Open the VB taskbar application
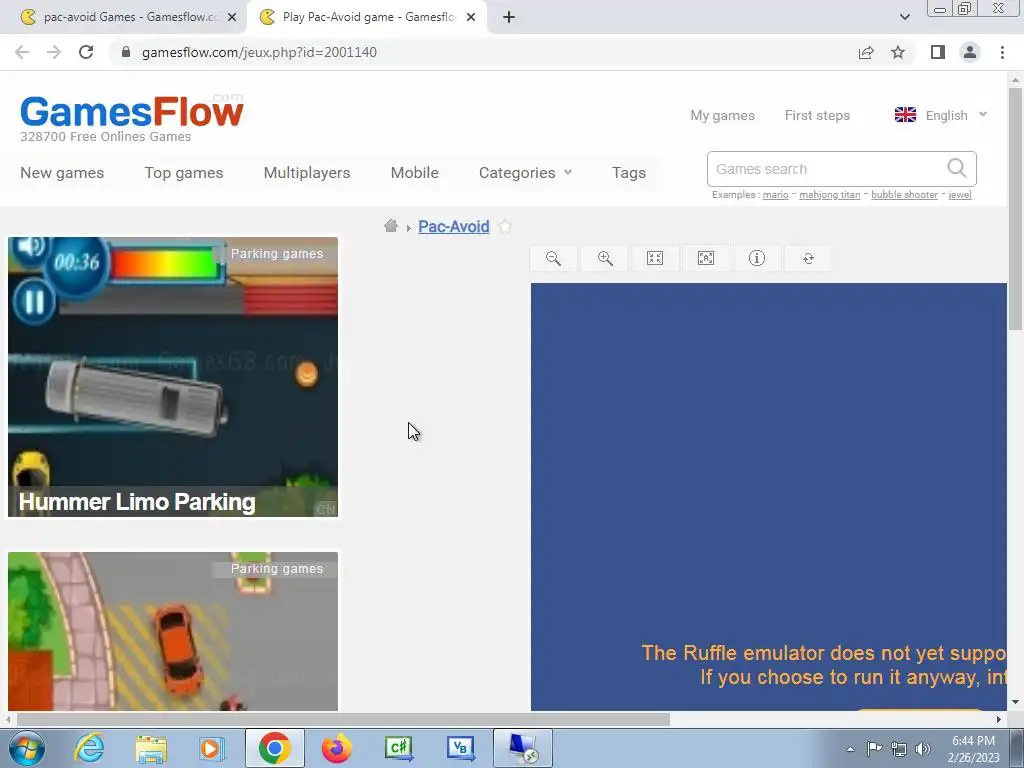 (460, 748)
